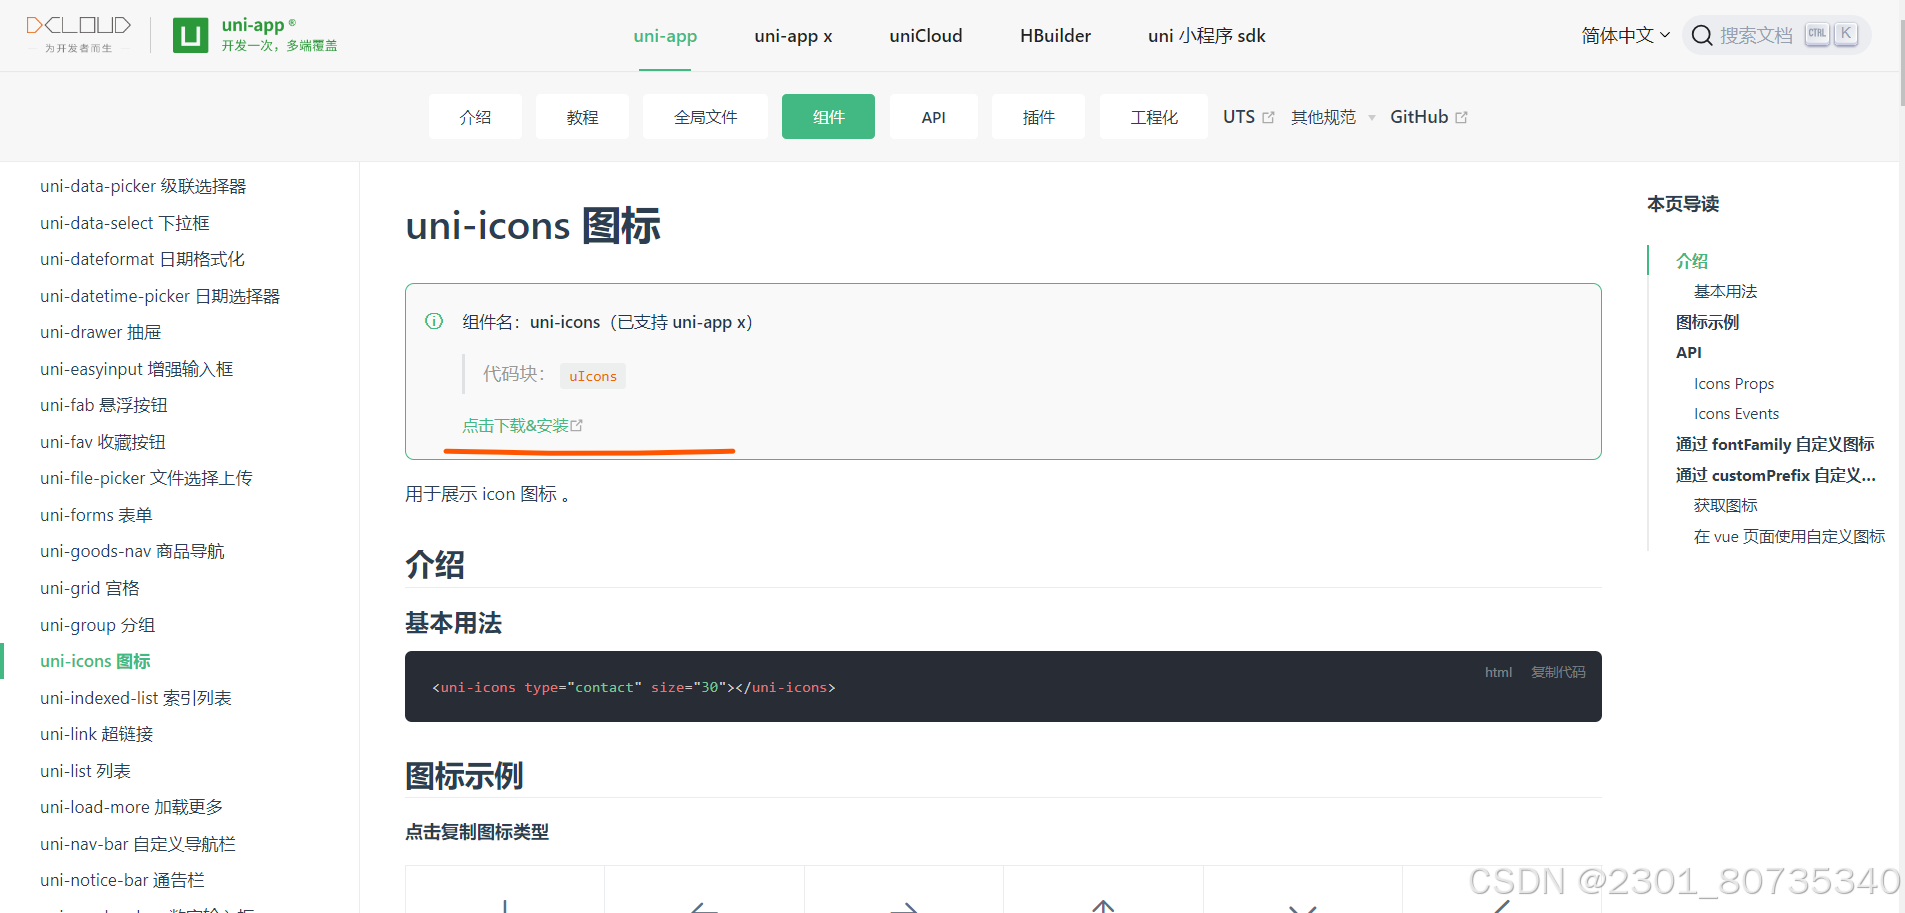Open uni-drawer 抽屉 in sidebar
This screenshot has height=913, width=1905.
click(100, 332)
